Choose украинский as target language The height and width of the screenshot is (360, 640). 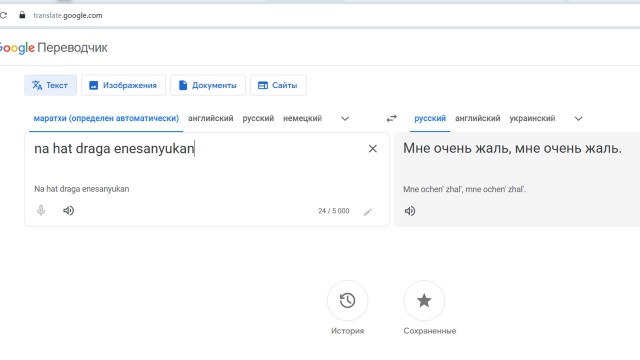[x=532, y=118]
